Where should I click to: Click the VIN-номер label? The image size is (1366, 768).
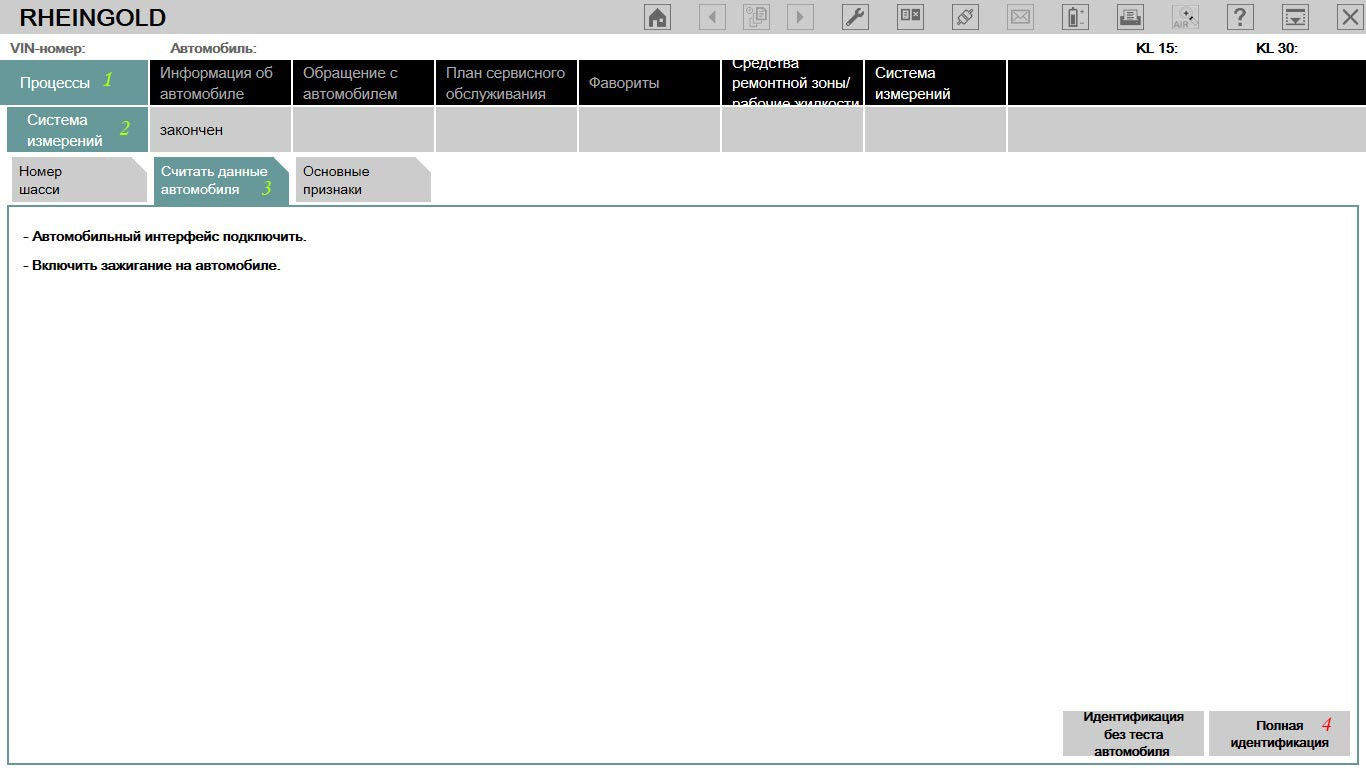pos(48,48)
